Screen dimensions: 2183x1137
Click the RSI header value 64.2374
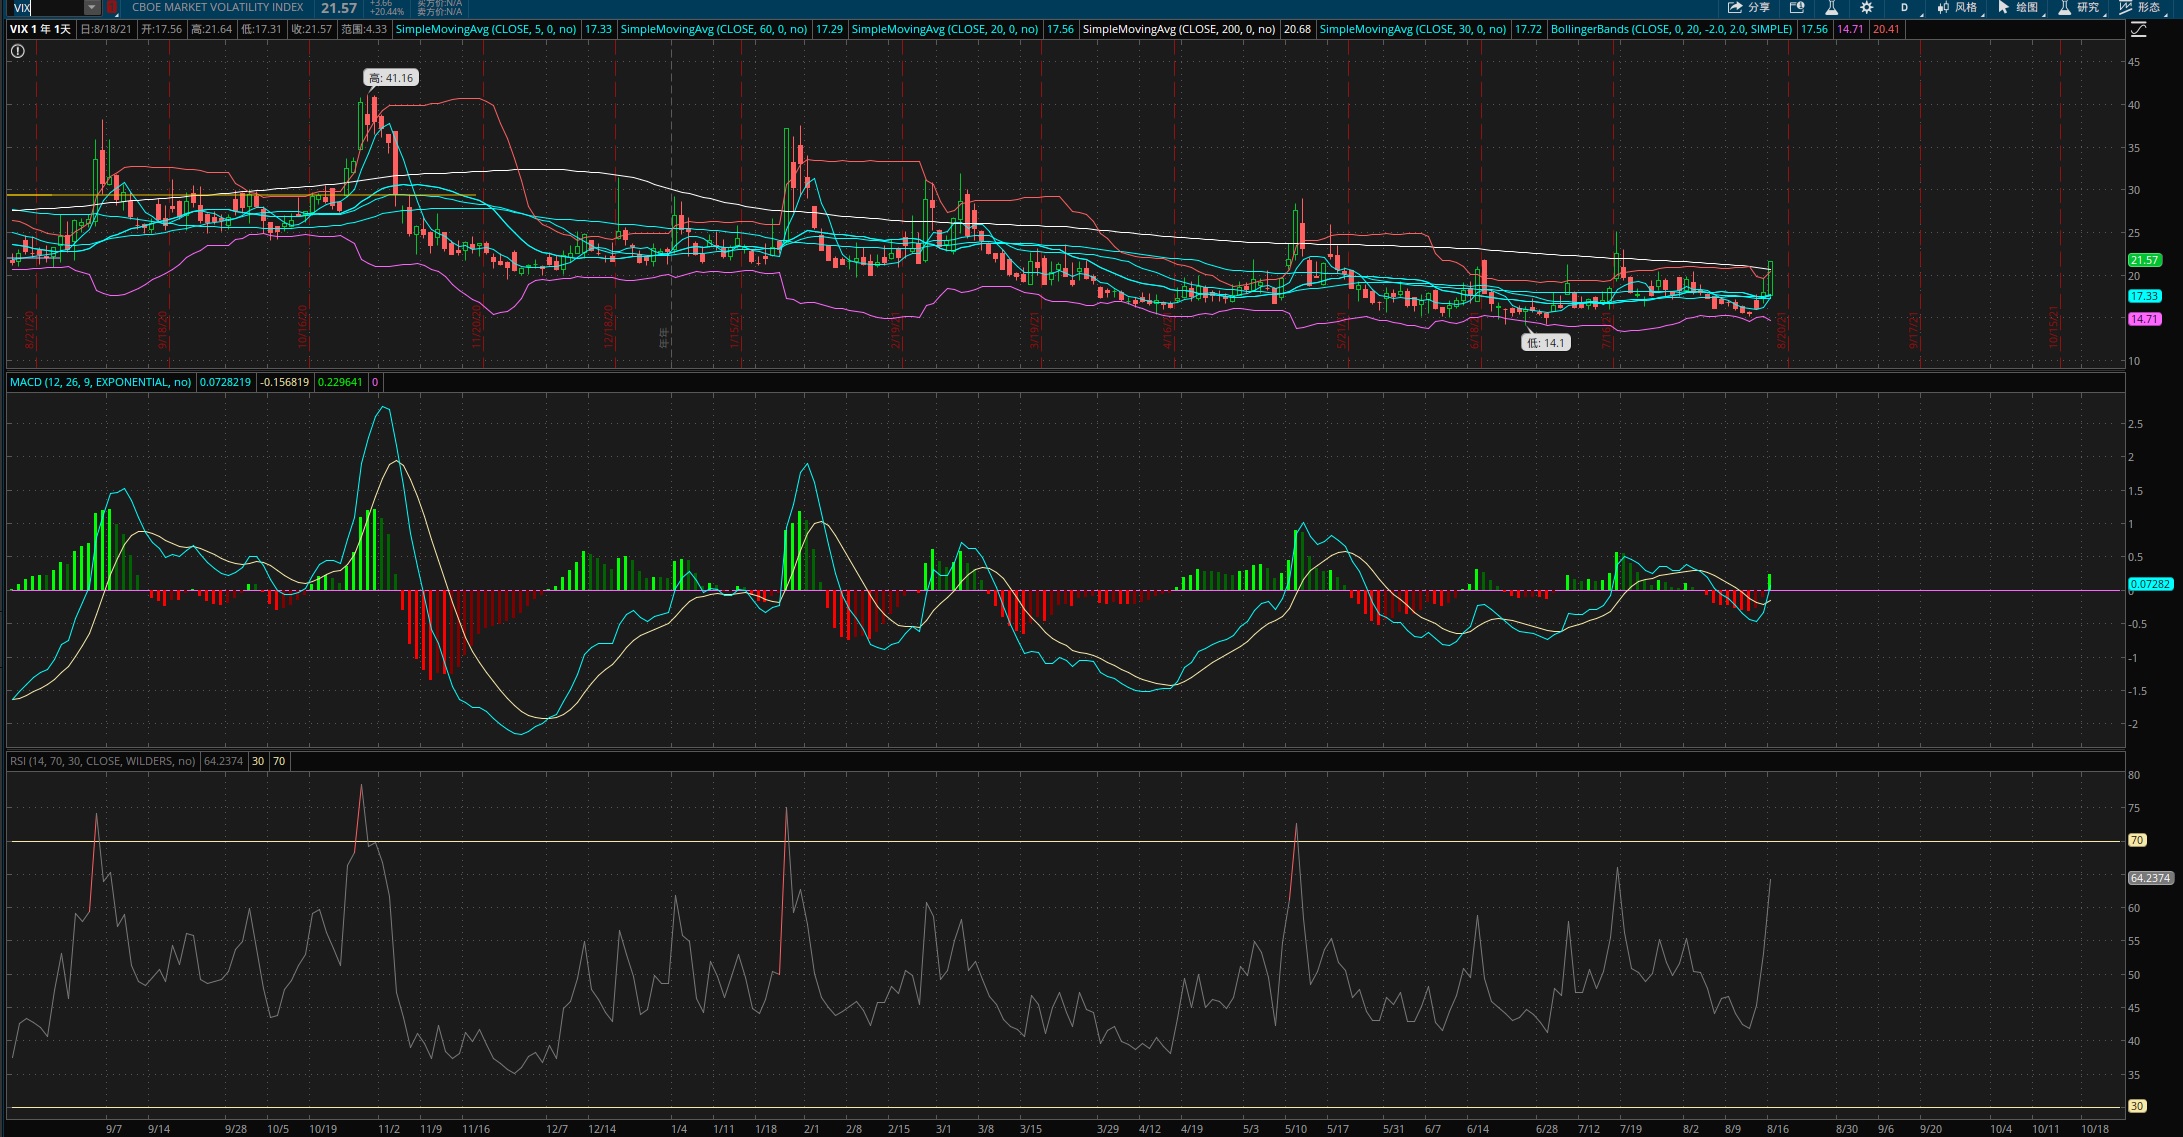click(224, 761)
